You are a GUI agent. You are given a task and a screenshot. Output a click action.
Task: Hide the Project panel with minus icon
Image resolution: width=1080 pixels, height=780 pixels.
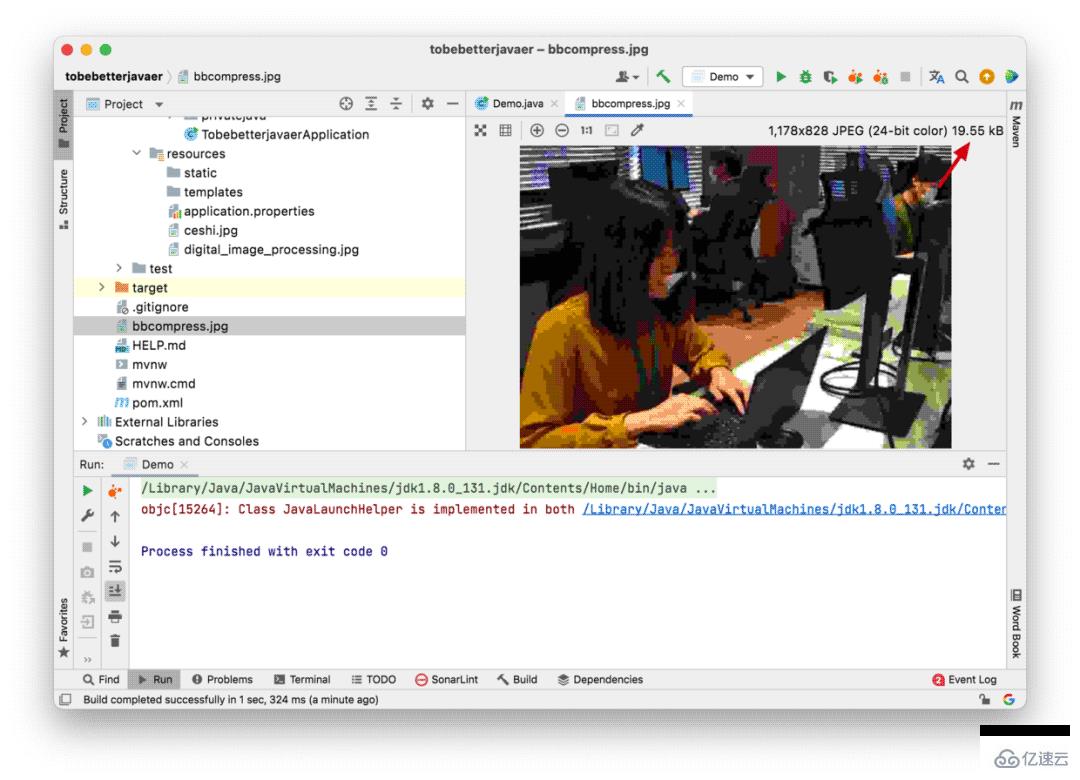(453, 103)
